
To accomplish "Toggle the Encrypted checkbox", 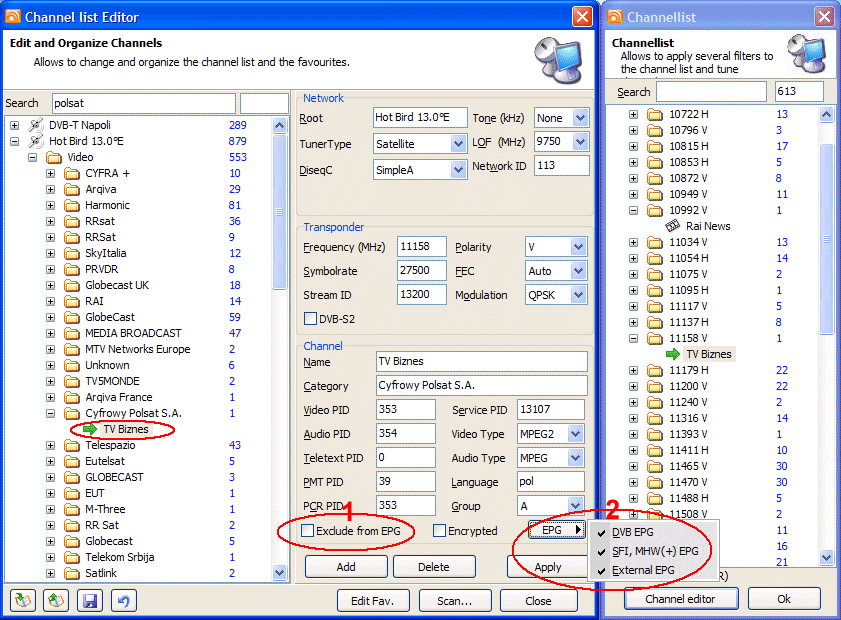I will 439,531.
